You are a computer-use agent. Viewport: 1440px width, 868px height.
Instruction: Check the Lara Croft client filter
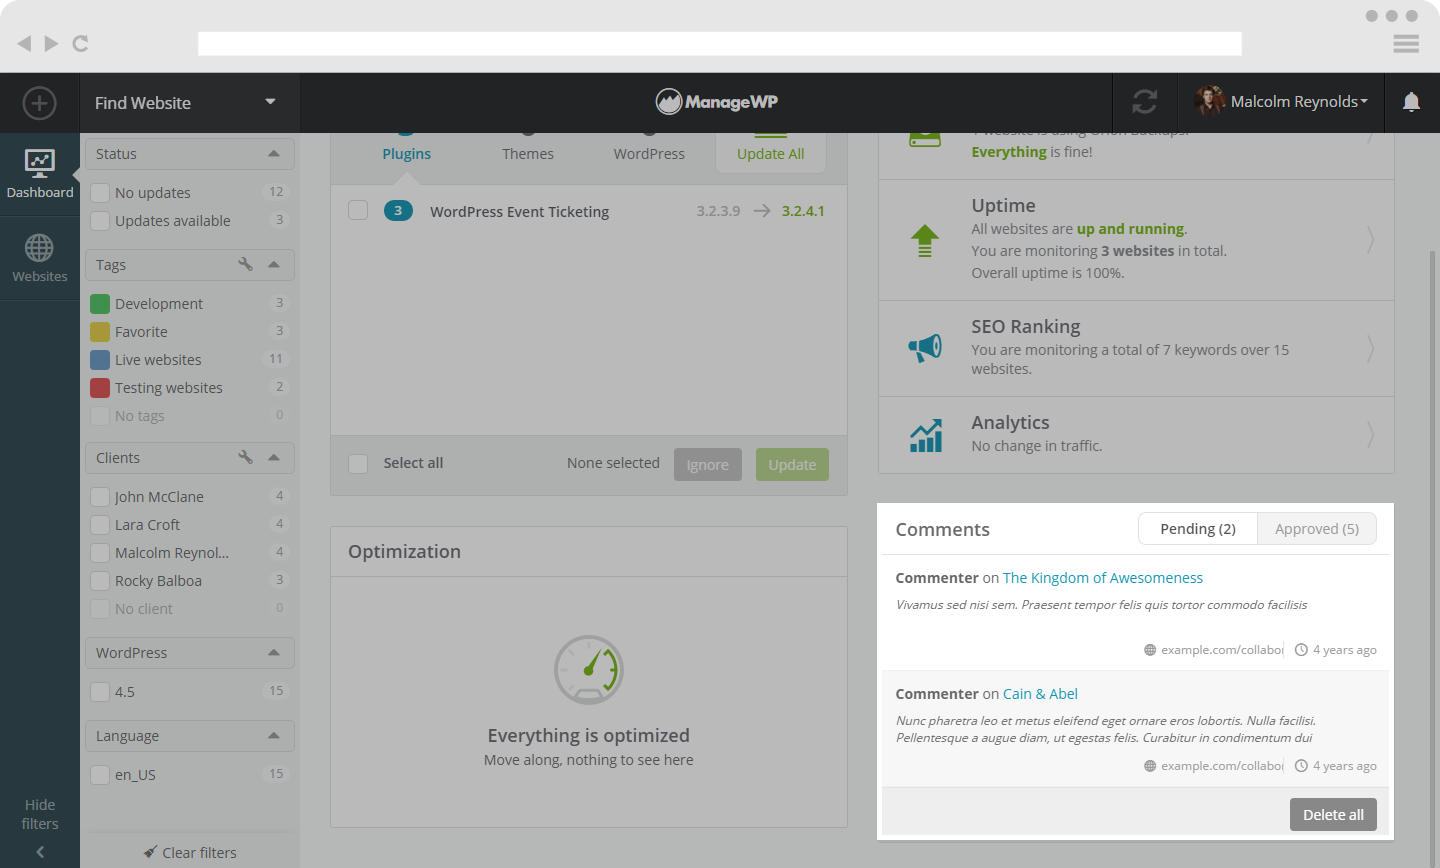click(100, 524)
